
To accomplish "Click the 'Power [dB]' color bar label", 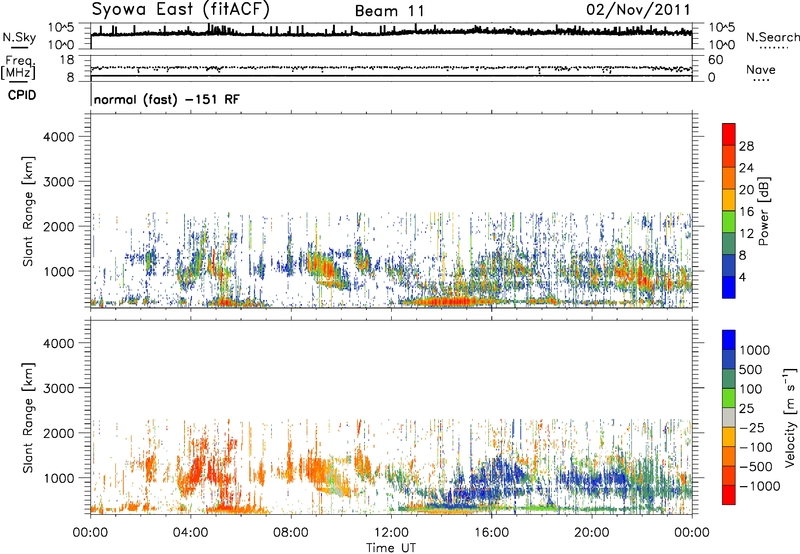I will click(x=764, y=211).
